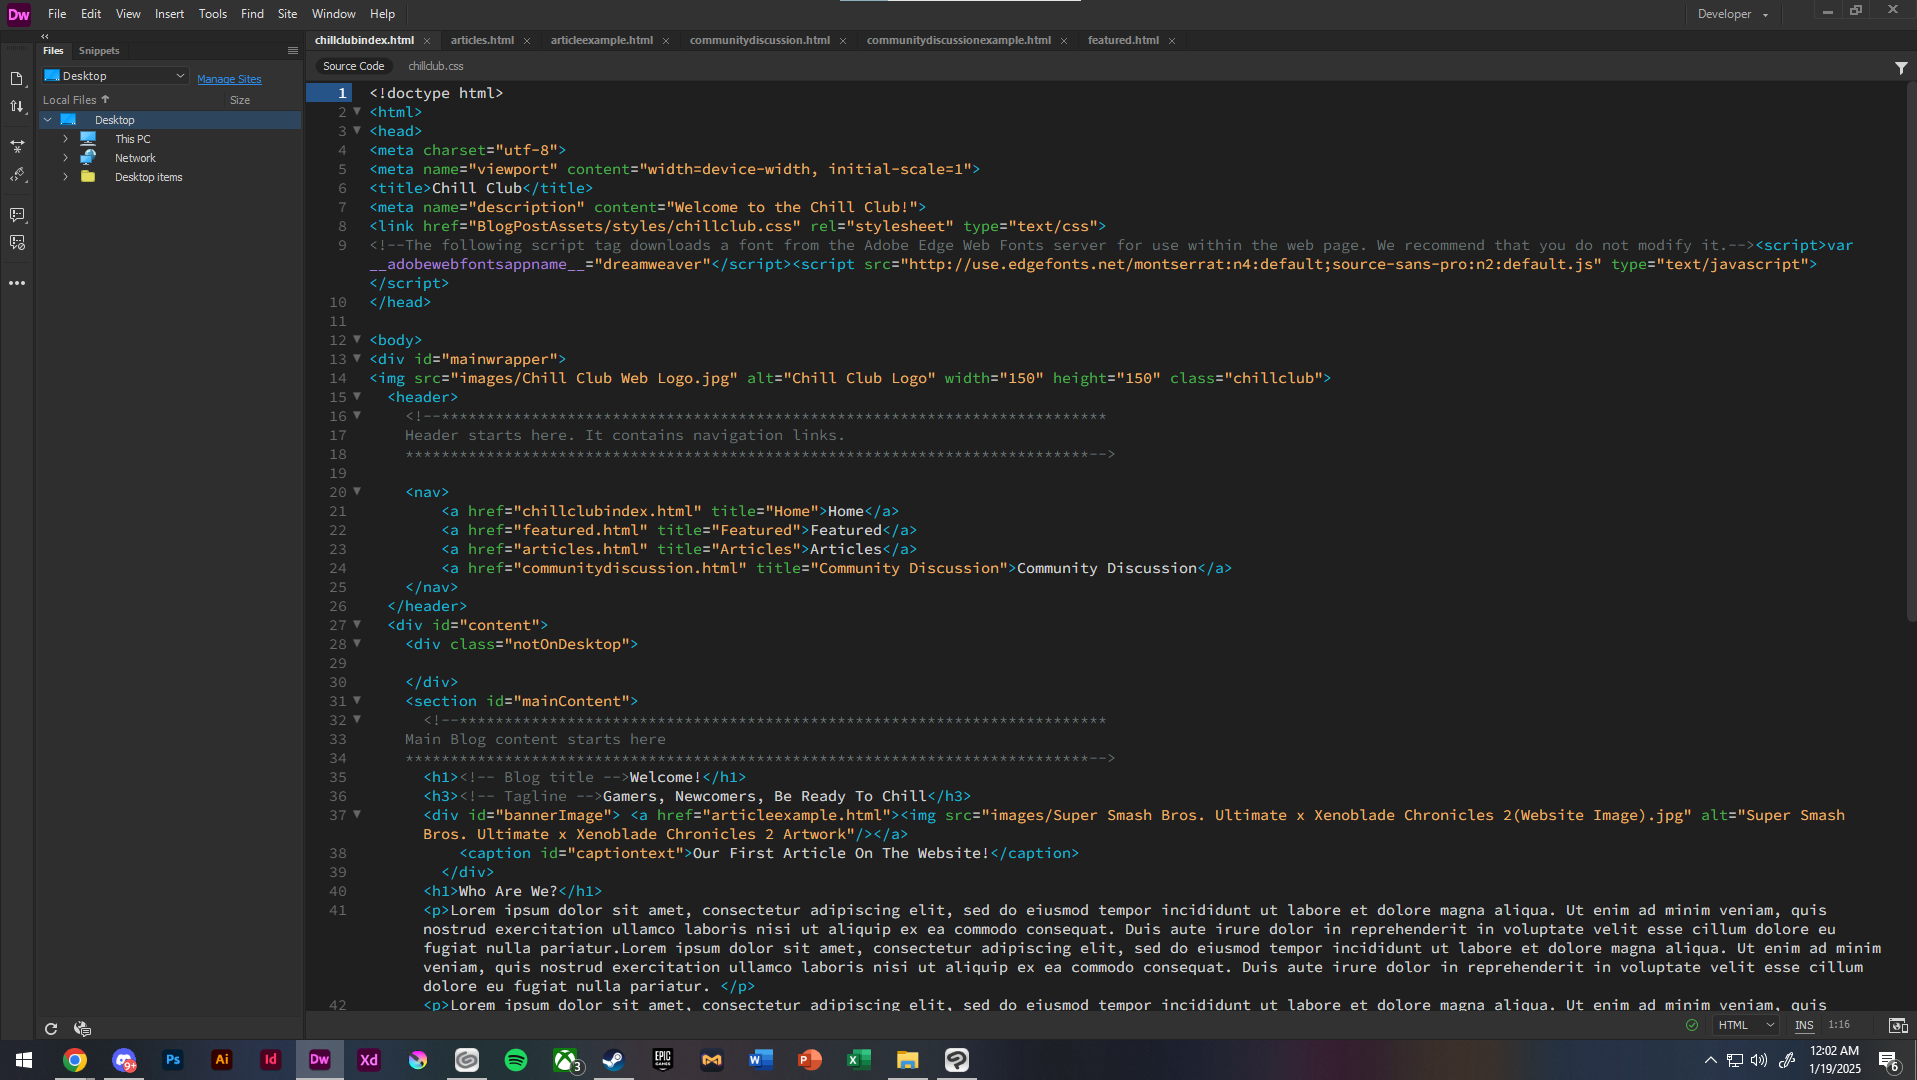Open InDesign from the taskbar

click(x=271, y=1060)
